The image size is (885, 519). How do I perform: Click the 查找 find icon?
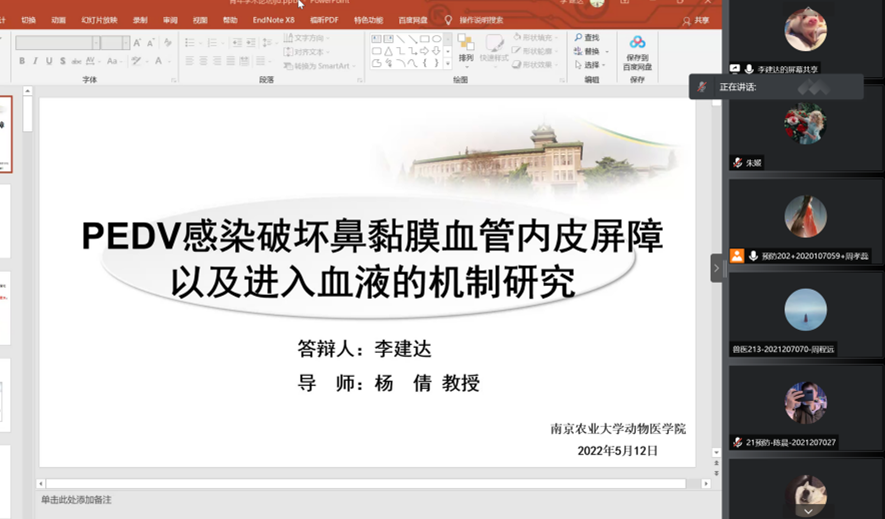click(x=580, y=38)
